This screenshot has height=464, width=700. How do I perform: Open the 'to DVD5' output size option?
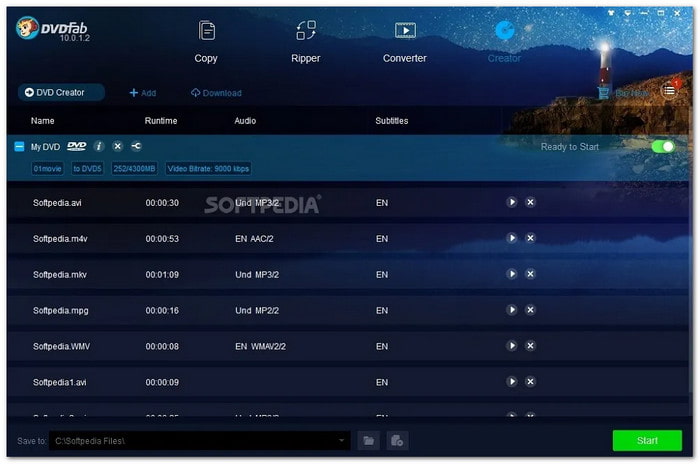click(88, 169)
